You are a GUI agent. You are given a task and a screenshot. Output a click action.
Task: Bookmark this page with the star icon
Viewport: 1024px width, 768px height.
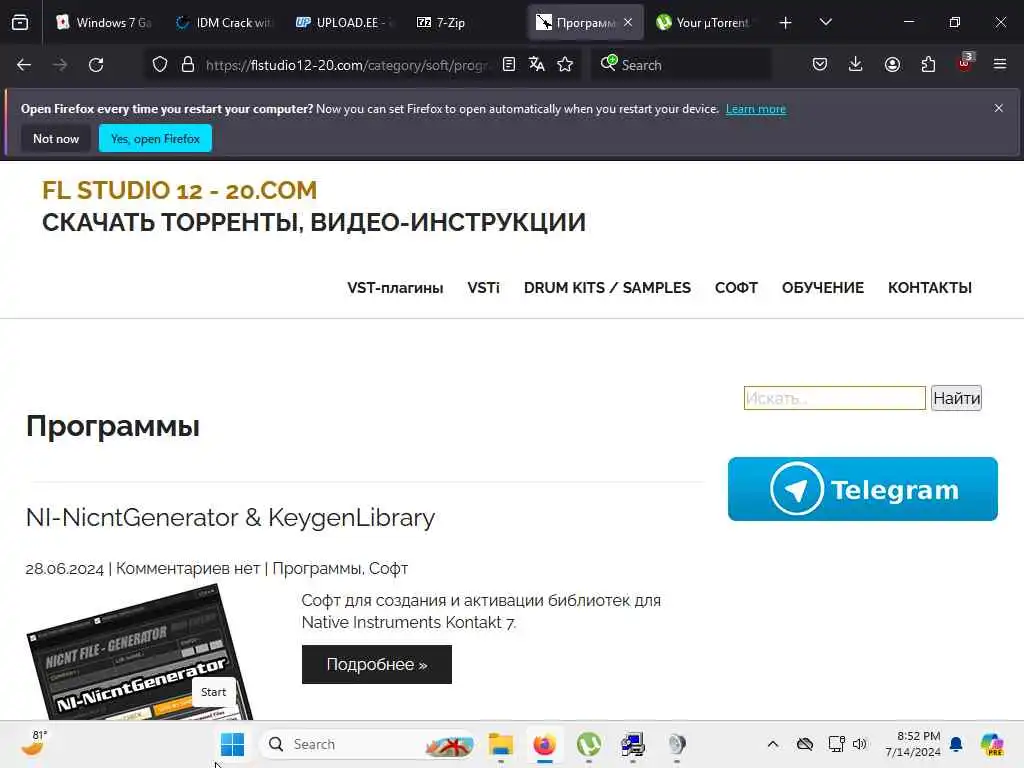[565, 65]
